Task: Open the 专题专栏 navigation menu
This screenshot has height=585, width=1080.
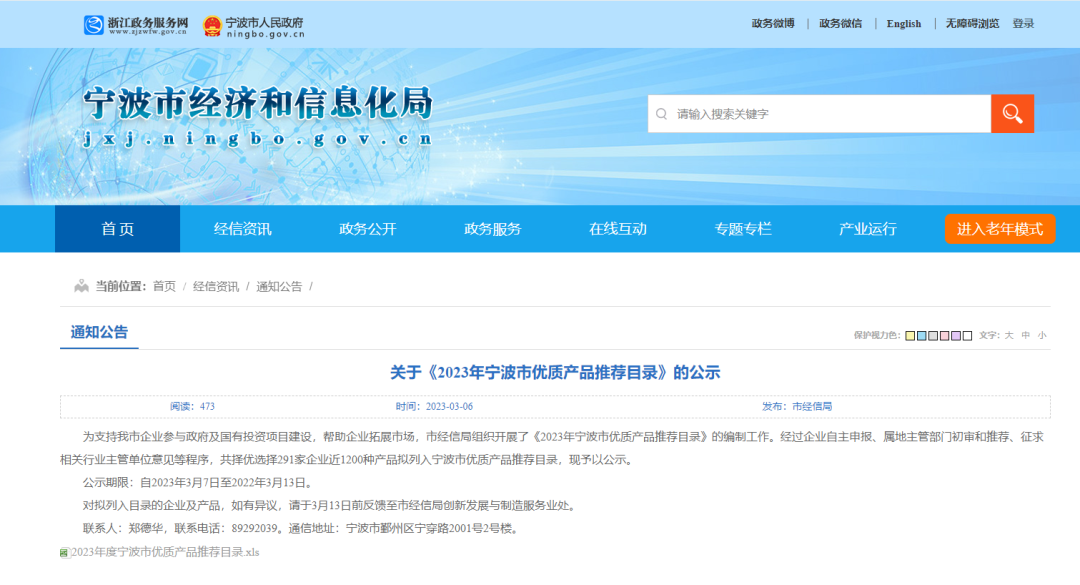Action: pyautogui.click(x=743, y=229)
